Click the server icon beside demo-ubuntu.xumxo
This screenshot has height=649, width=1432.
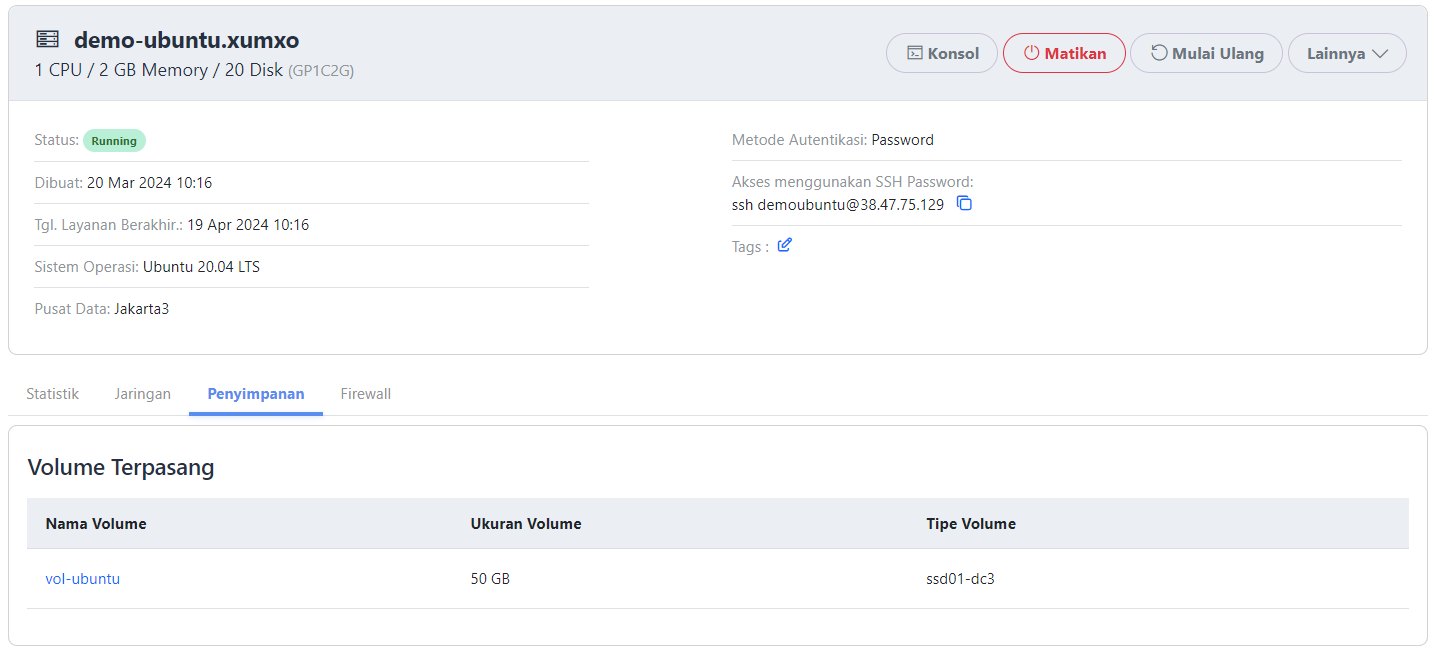coord(46,38)
